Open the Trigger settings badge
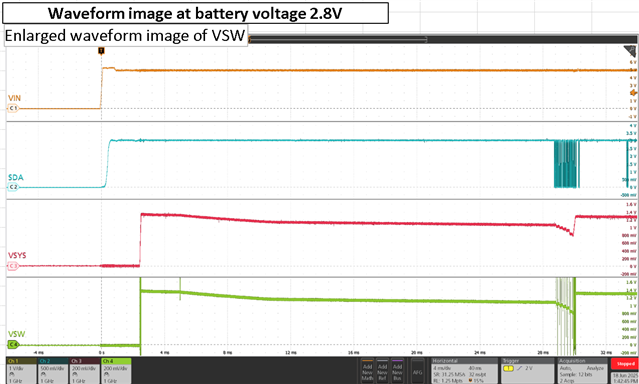Screen dimensions: 639x384 click(528, 371)
